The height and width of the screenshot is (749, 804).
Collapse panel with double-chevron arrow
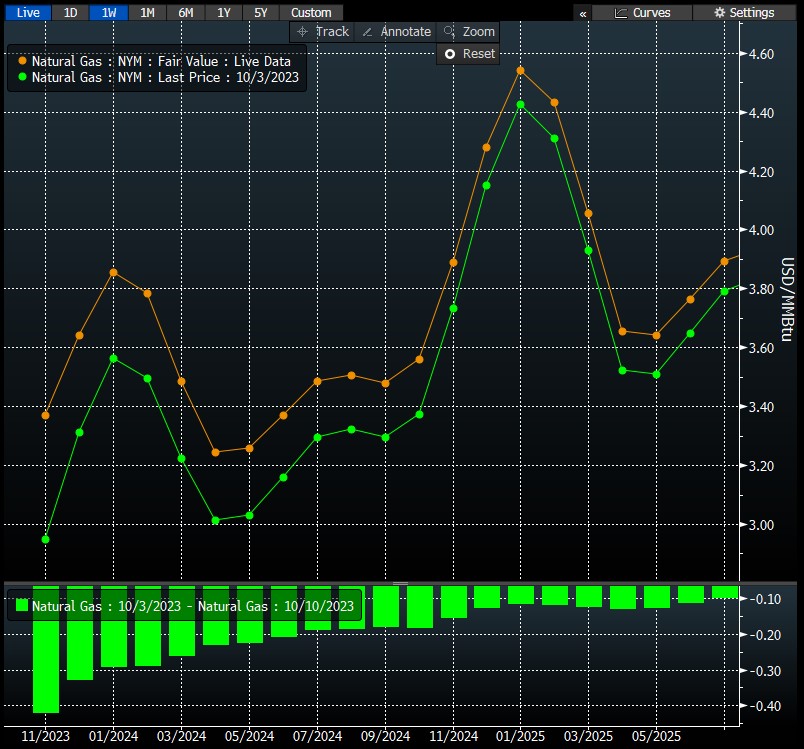(x=583, y=13)
